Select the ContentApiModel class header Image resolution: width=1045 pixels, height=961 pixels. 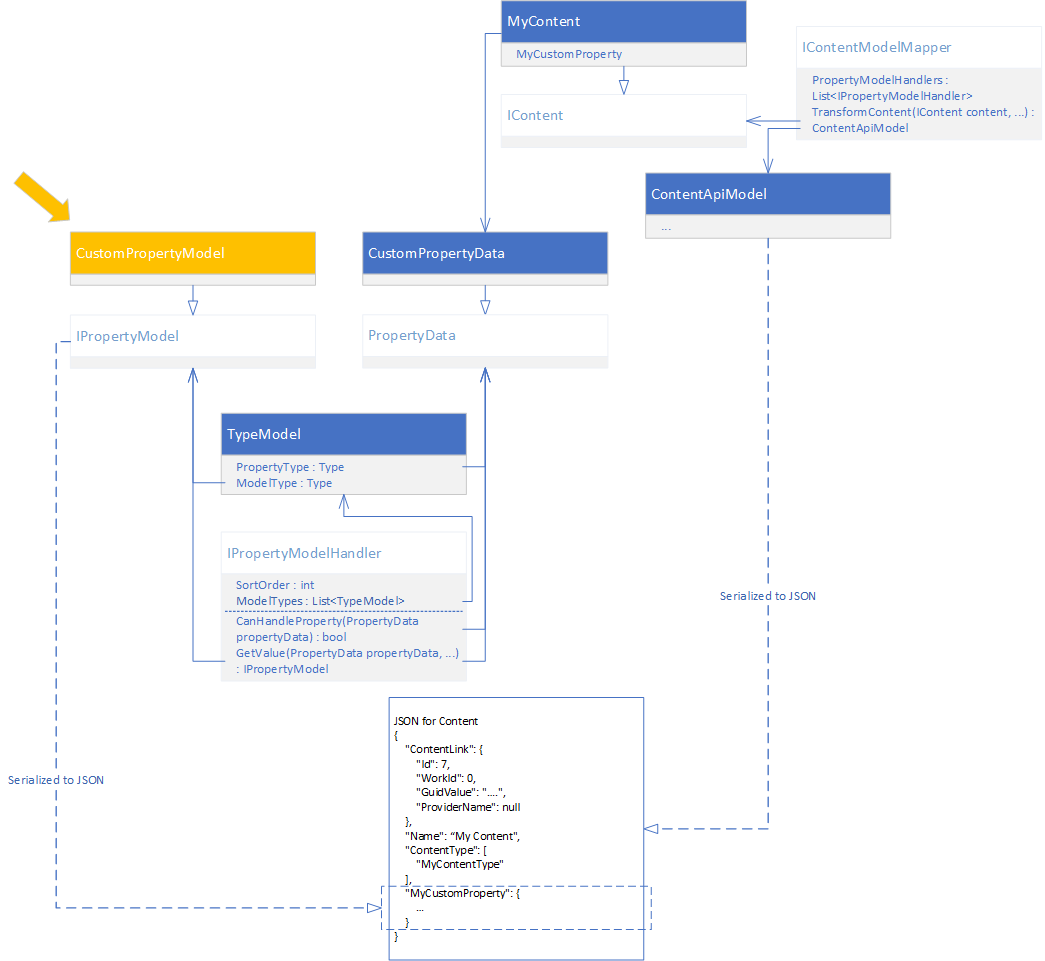click(767, 194)
